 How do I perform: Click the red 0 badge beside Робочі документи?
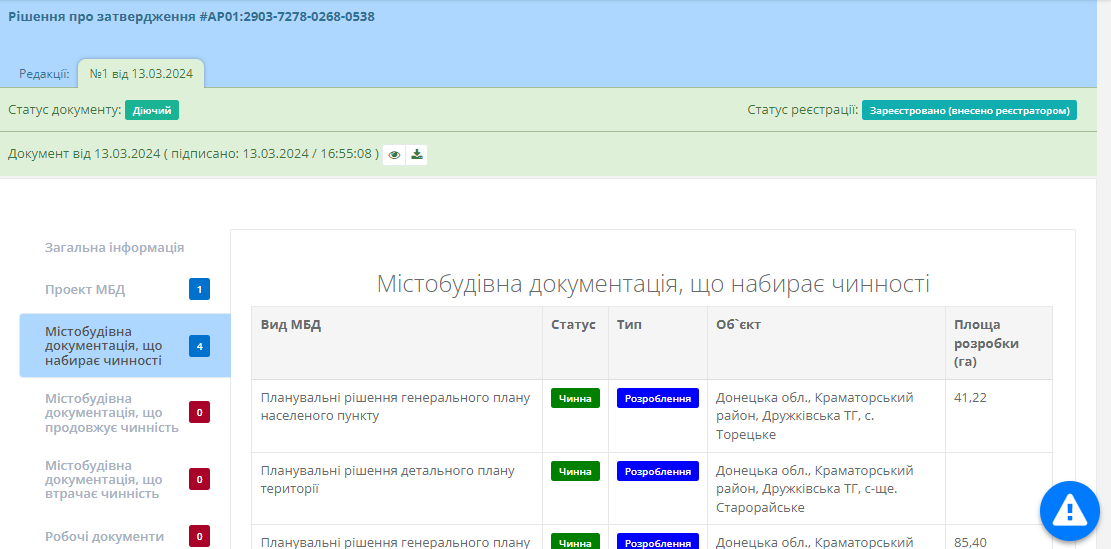(199, 537)
